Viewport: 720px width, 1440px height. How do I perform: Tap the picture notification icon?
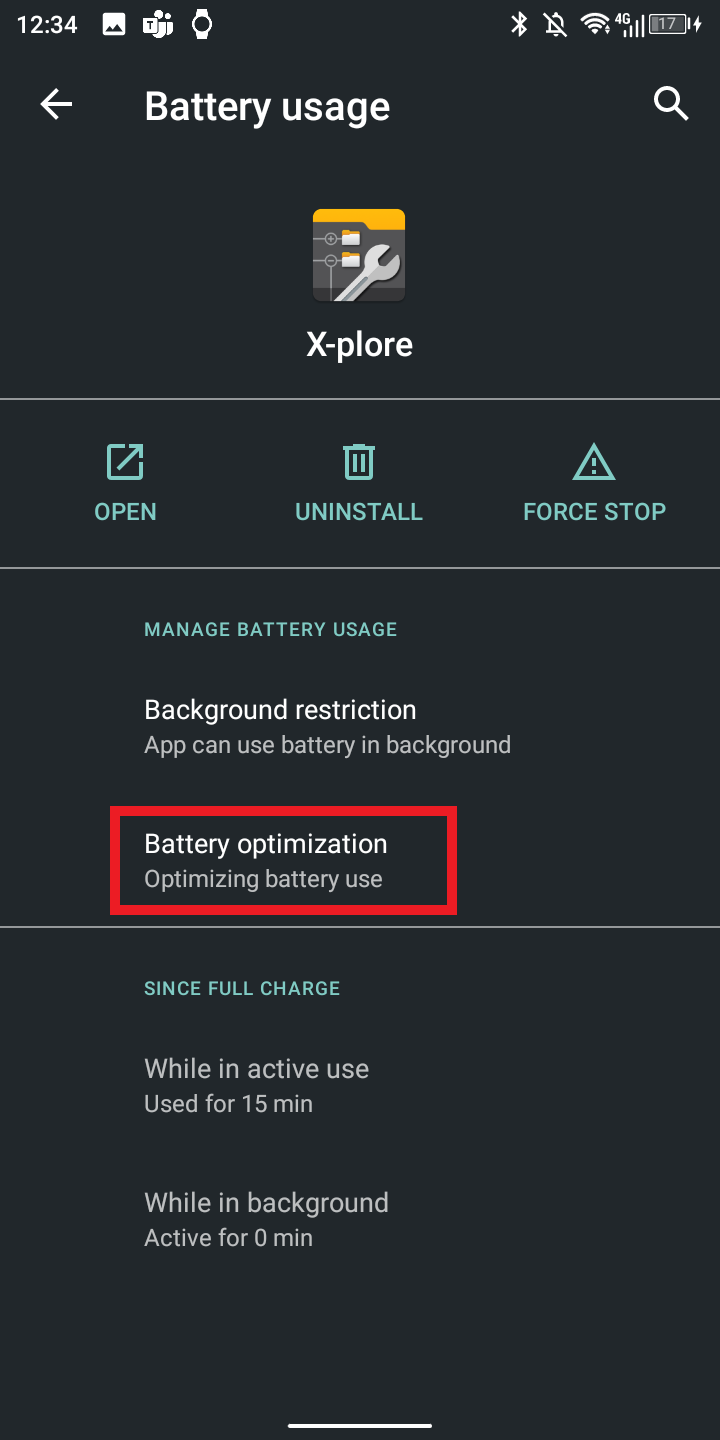pyautogui.click(x=114, y=25)
